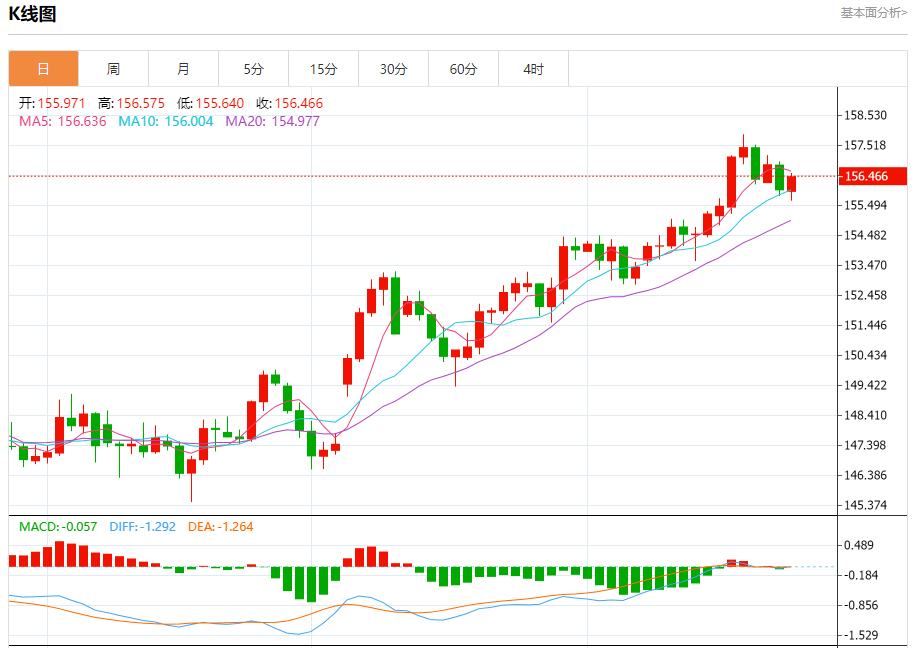
Task: Click the 收 closing price readout
Action: point(289,103)
